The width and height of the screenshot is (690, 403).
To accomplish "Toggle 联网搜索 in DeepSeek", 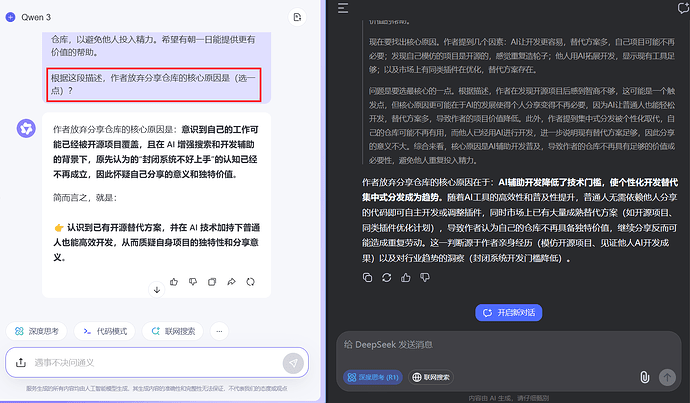I will (x=431, y=377).
